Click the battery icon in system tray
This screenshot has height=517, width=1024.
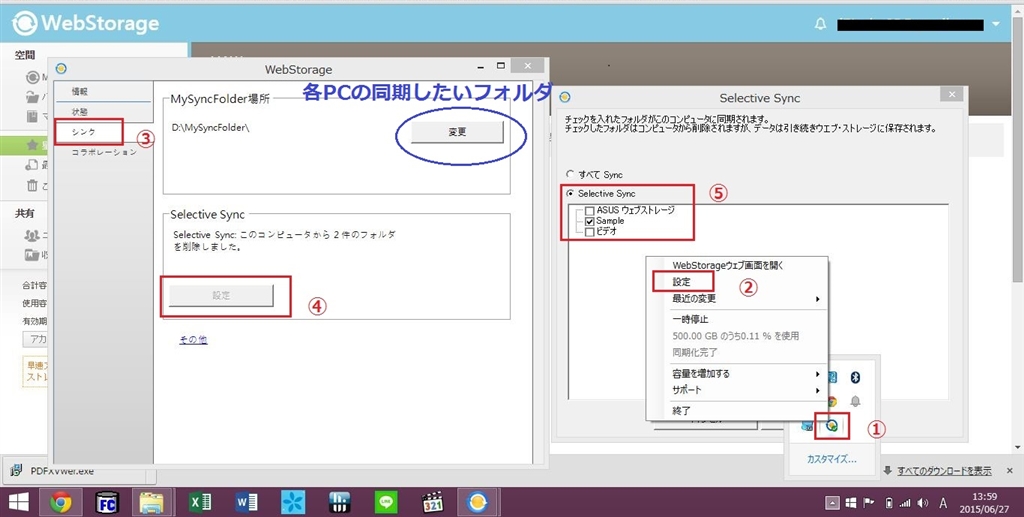(x=888, y=503)
